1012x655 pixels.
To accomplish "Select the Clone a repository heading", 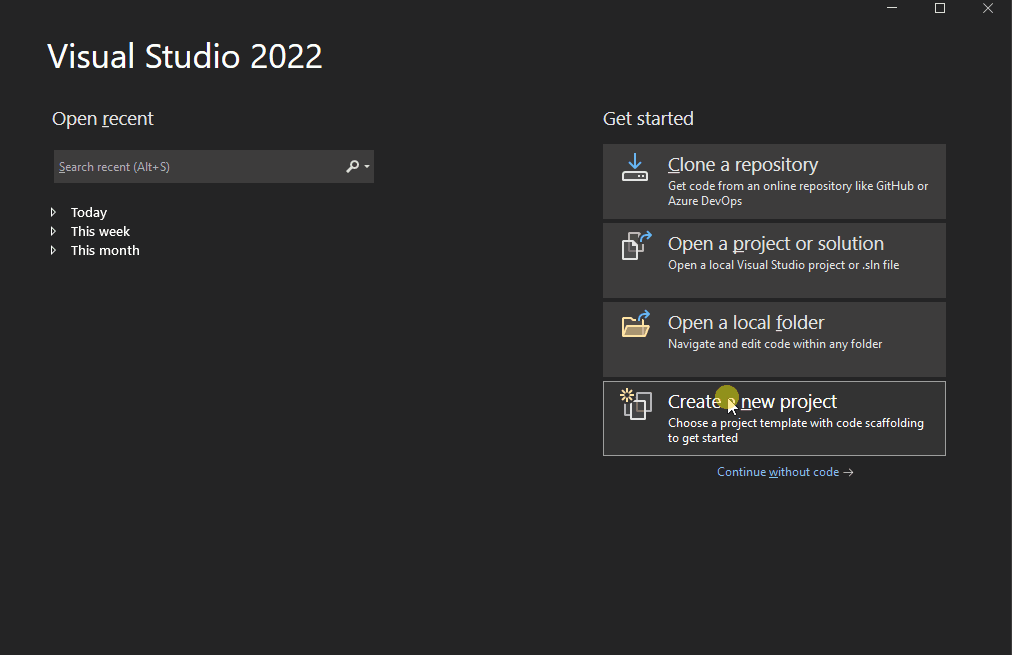I will (x=743, y=165).
